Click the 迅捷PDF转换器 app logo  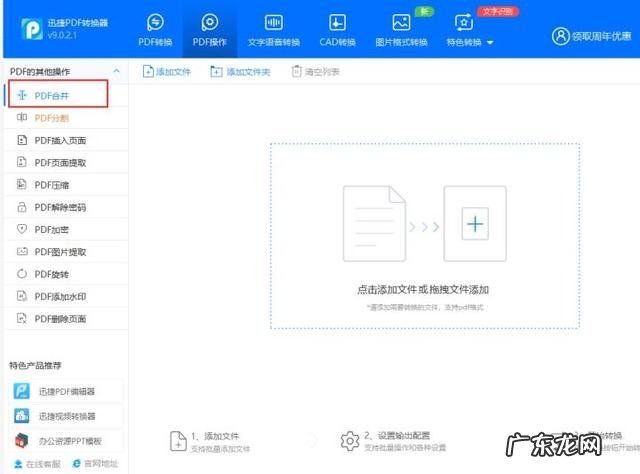(32, 29)
